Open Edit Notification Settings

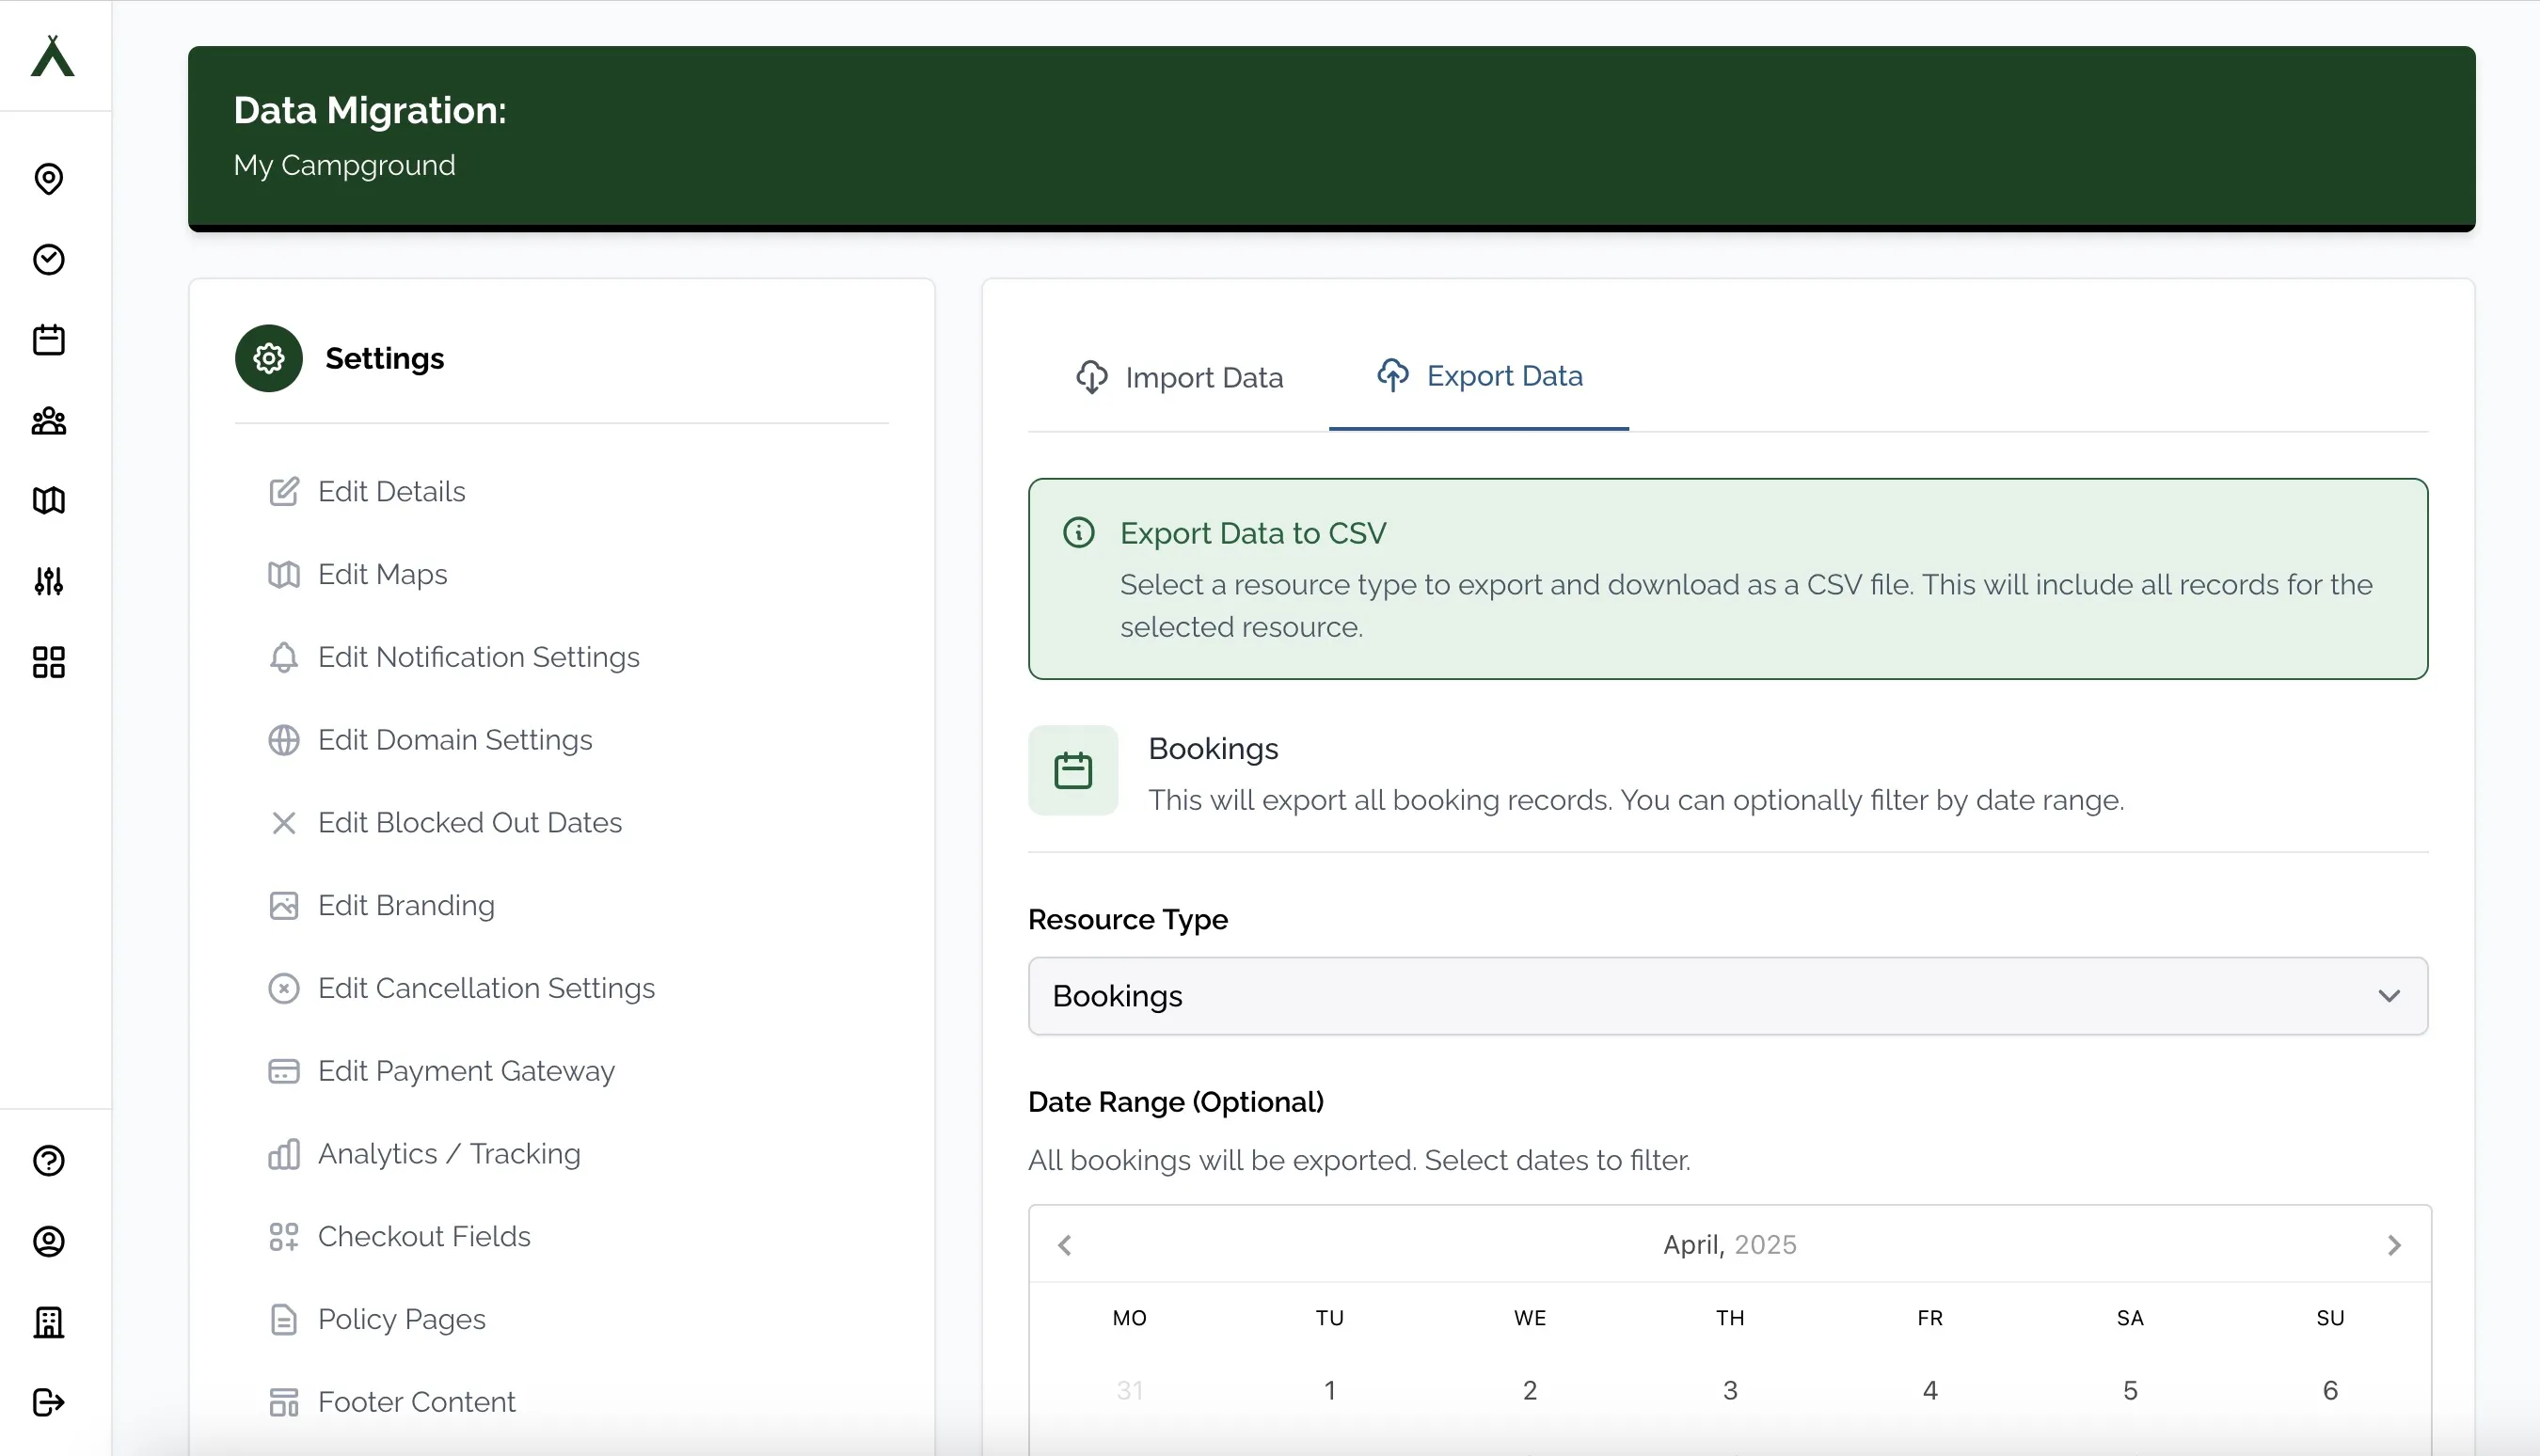click(479, 657)
